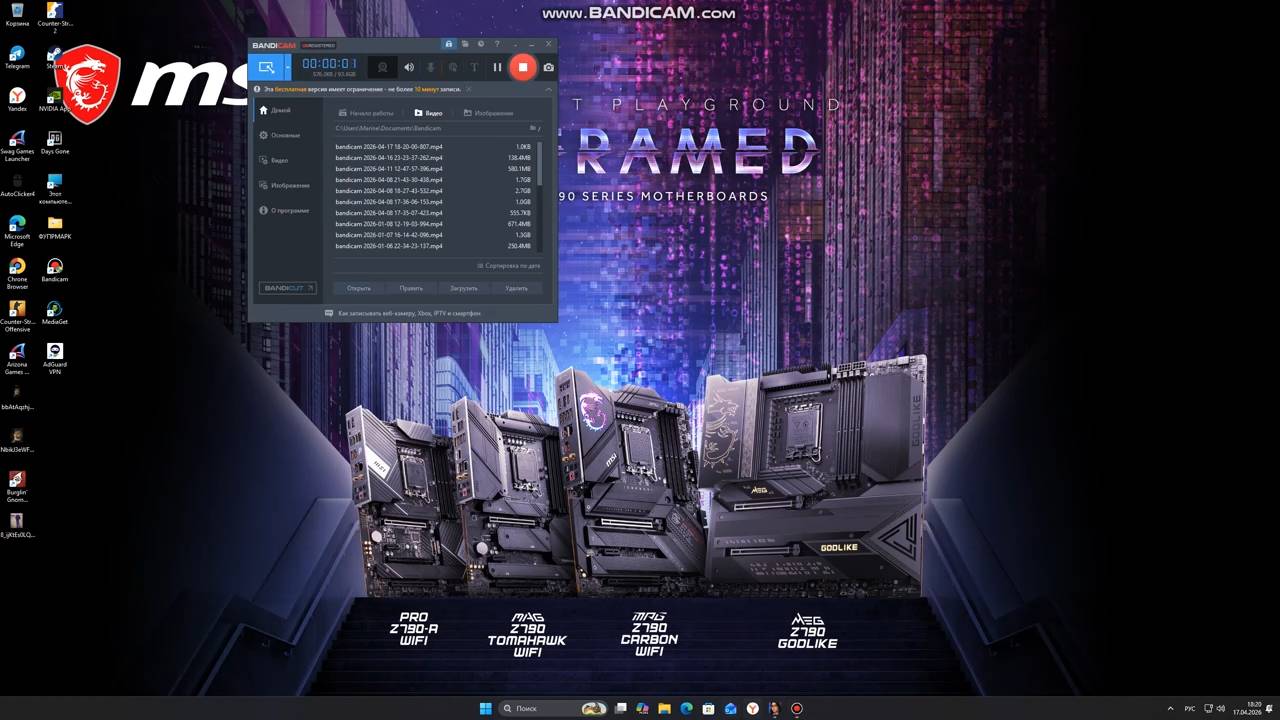Toggle the text overlay T icon
1280x720 pixels.
click(x=474, y=67)
